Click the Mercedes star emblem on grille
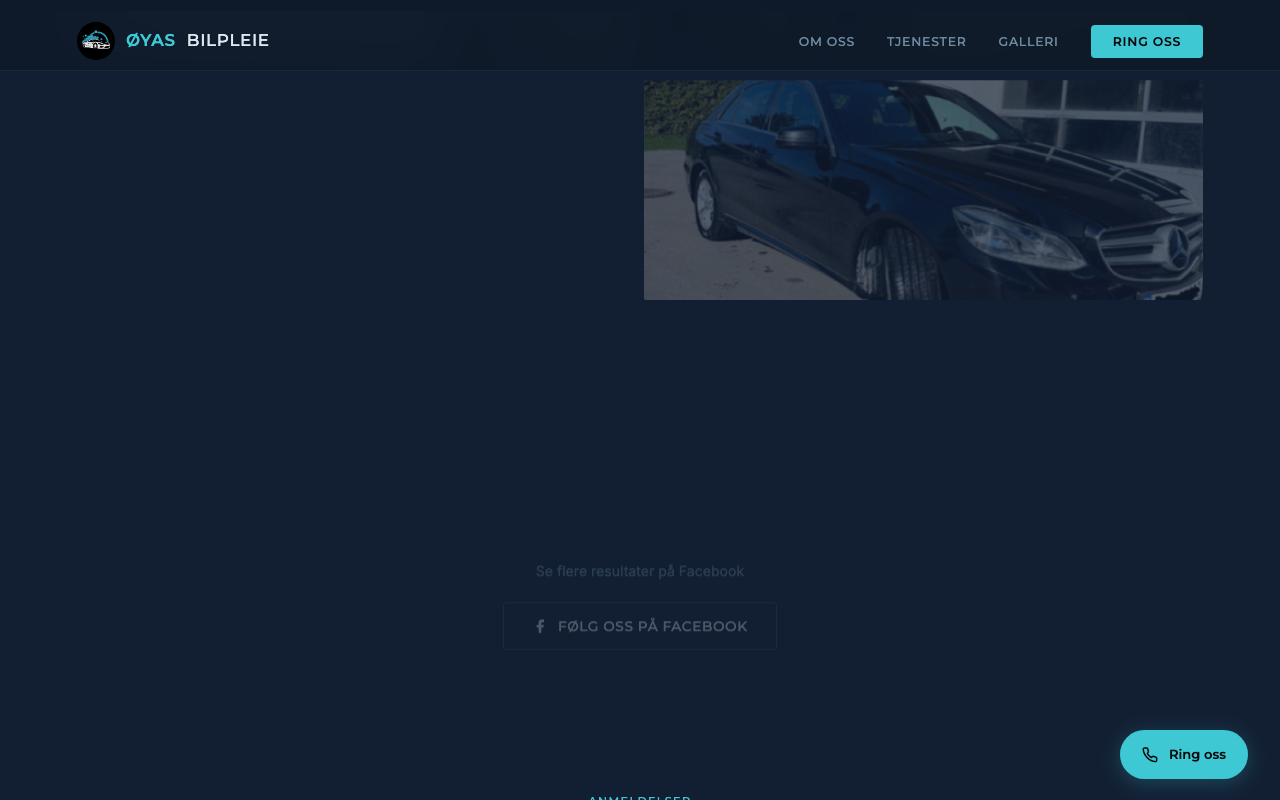Screen dimensions: 1280x800 pos(1178,247)
